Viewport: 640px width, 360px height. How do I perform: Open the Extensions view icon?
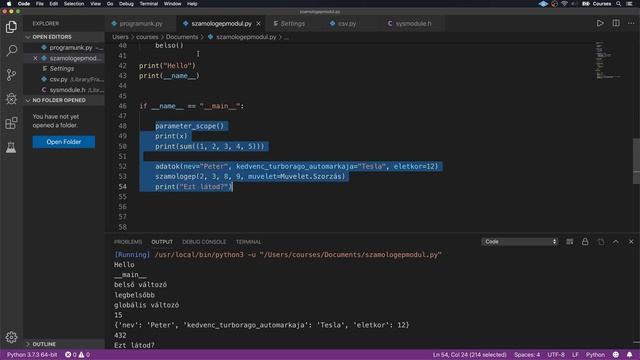[x=11, y=123]
